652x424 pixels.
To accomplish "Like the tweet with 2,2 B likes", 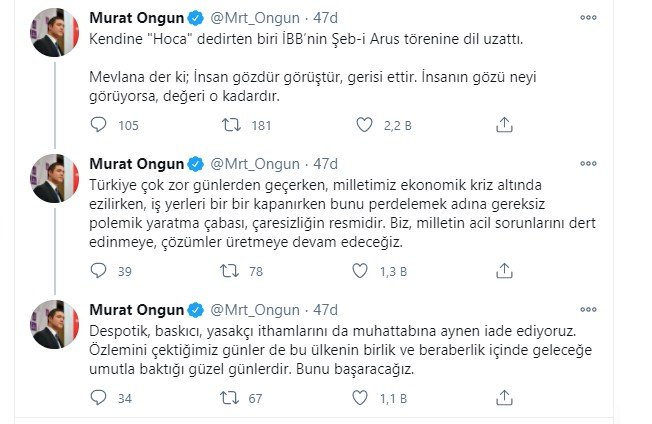I will [364, 125].
